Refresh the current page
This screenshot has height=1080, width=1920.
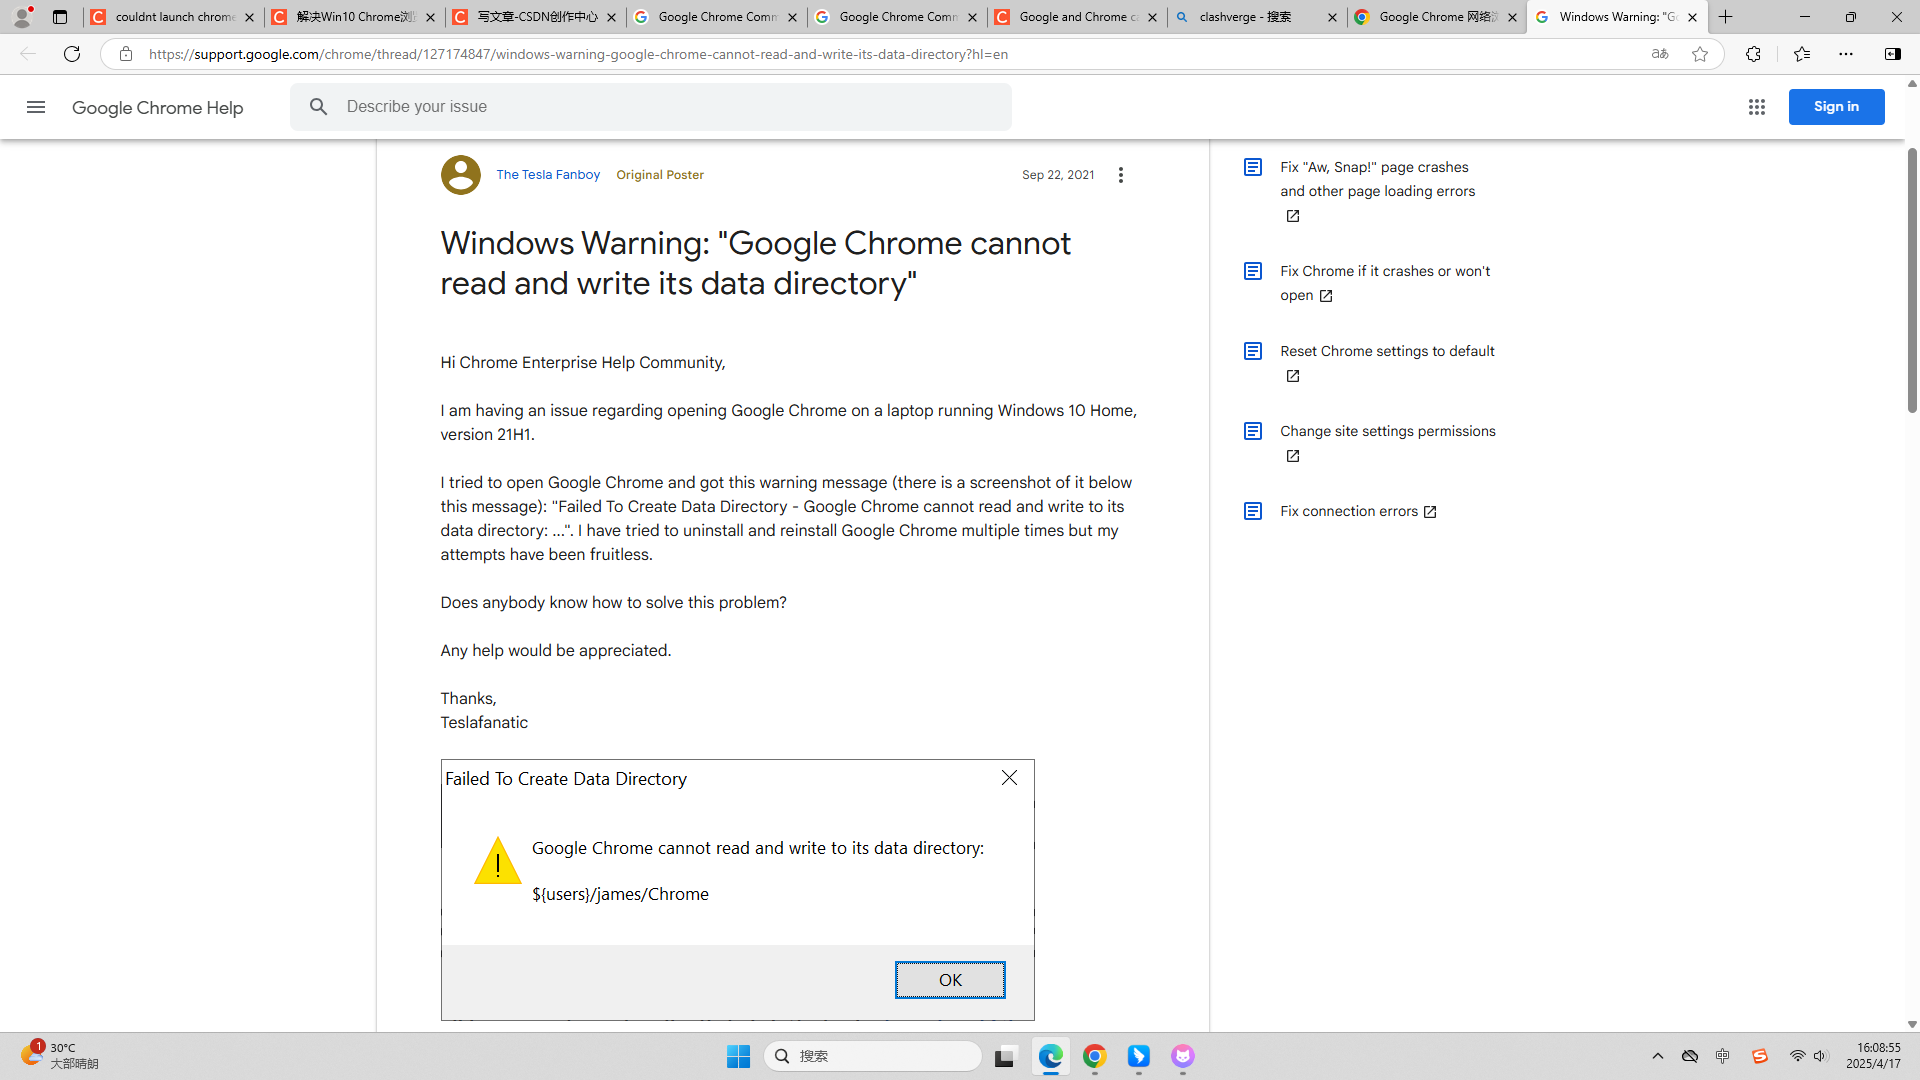point(72,54)
